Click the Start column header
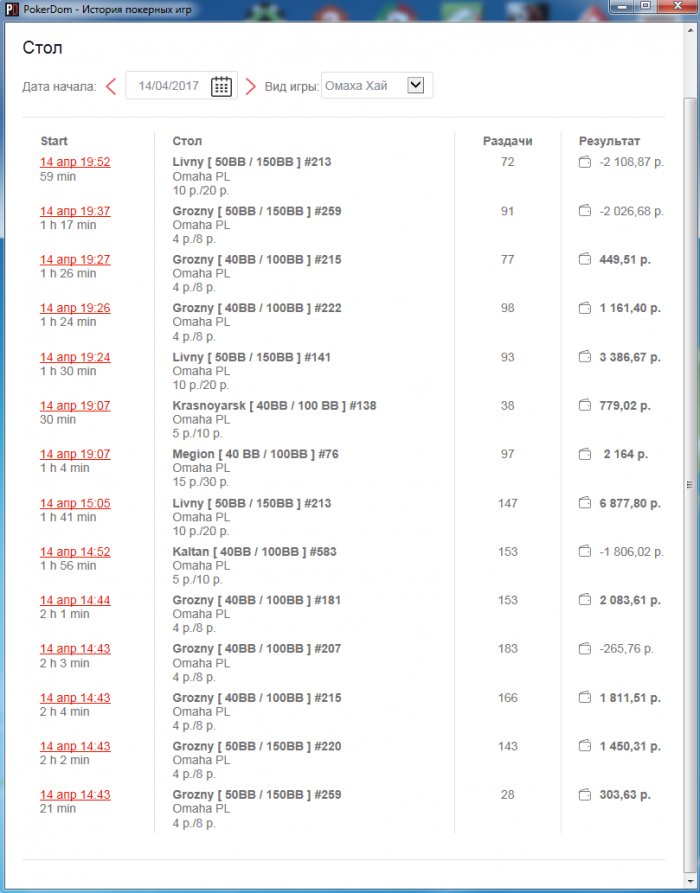The width and height of the screenshot is (700, 893). [54, 141]
